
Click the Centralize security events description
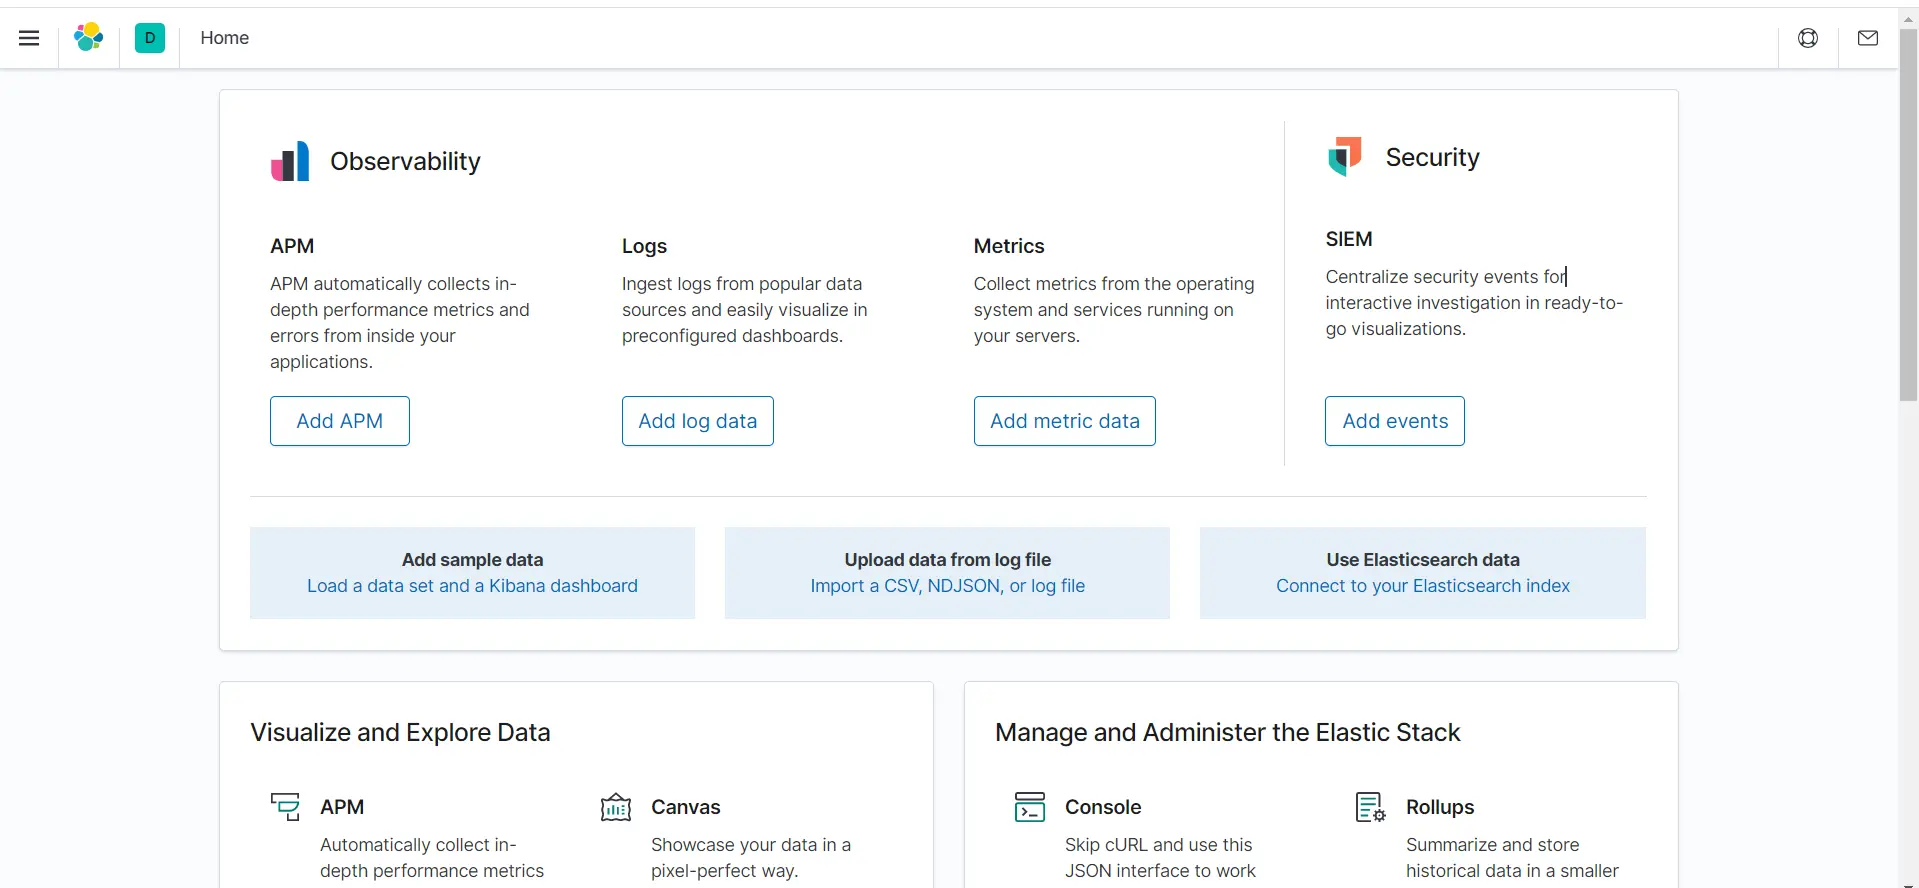(x=1474, y=303)
